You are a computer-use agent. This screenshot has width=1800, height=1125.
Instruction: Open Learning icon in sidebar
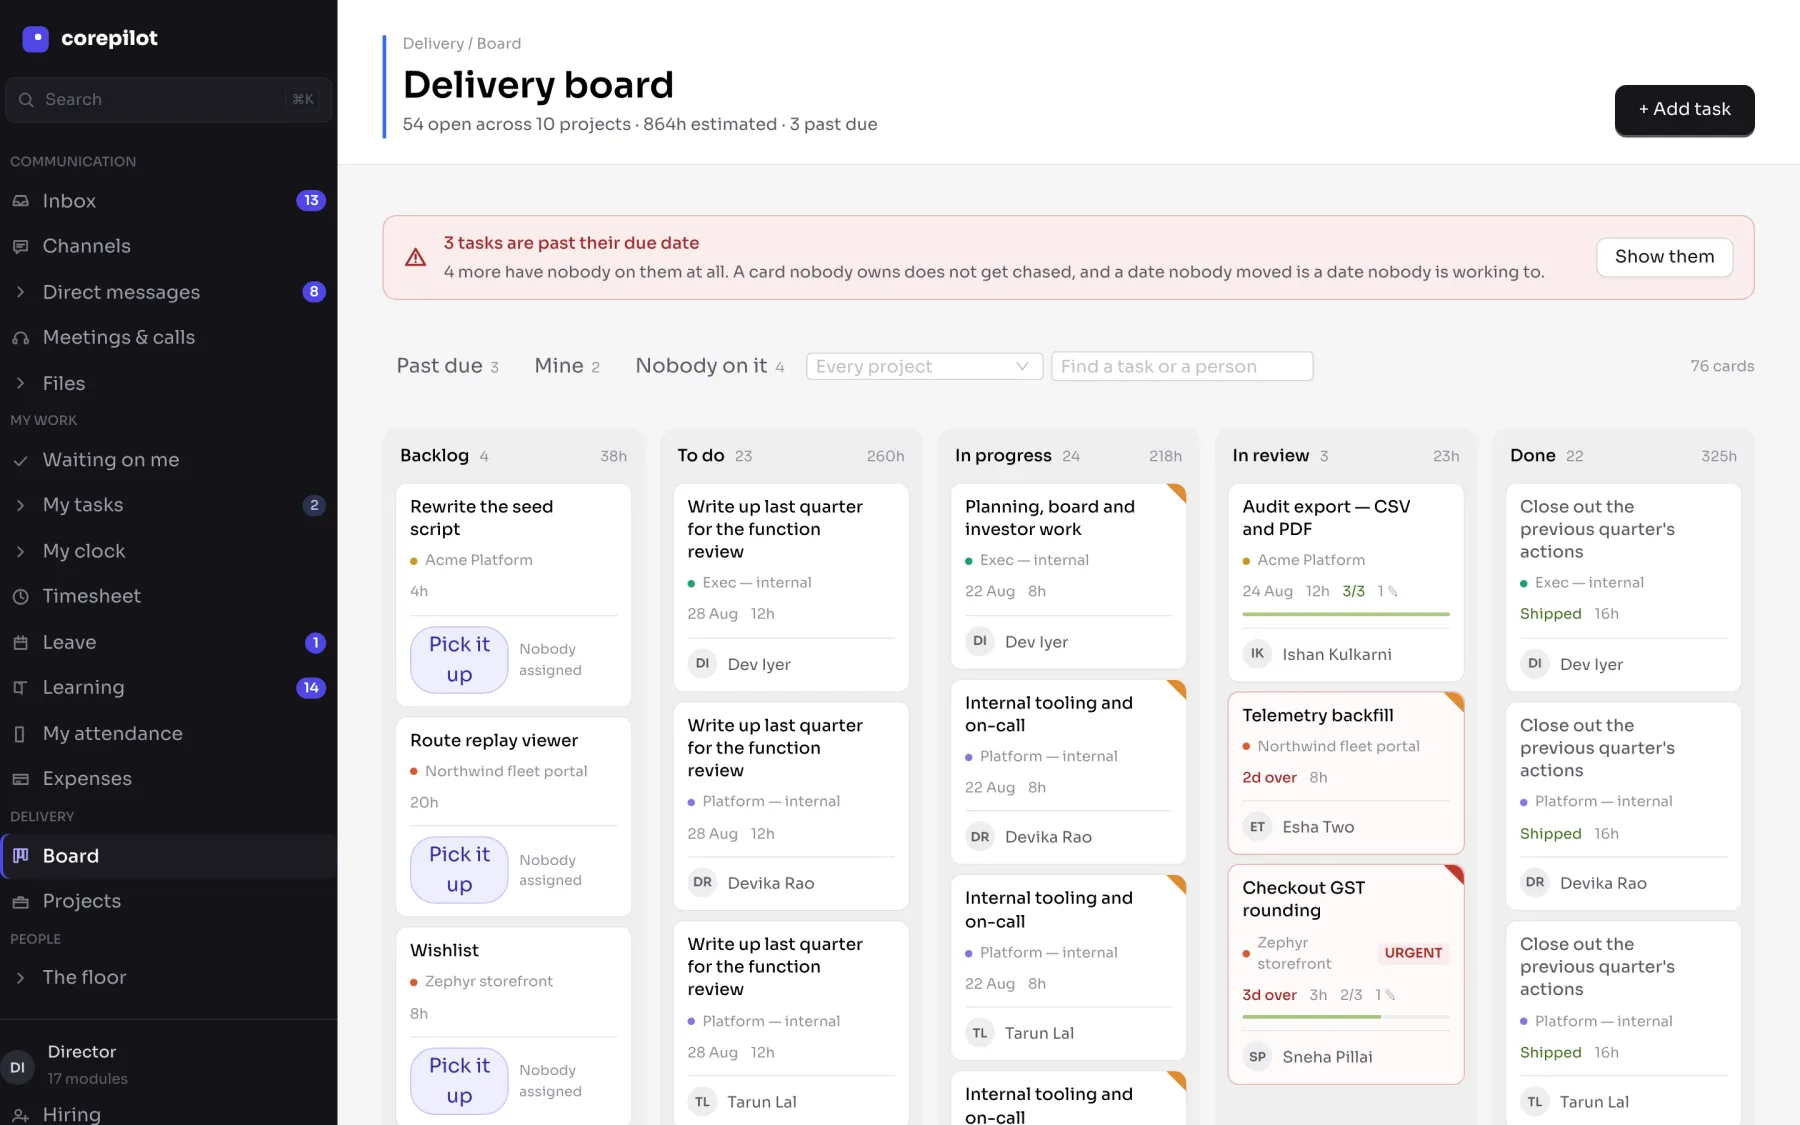click(20, 687)
